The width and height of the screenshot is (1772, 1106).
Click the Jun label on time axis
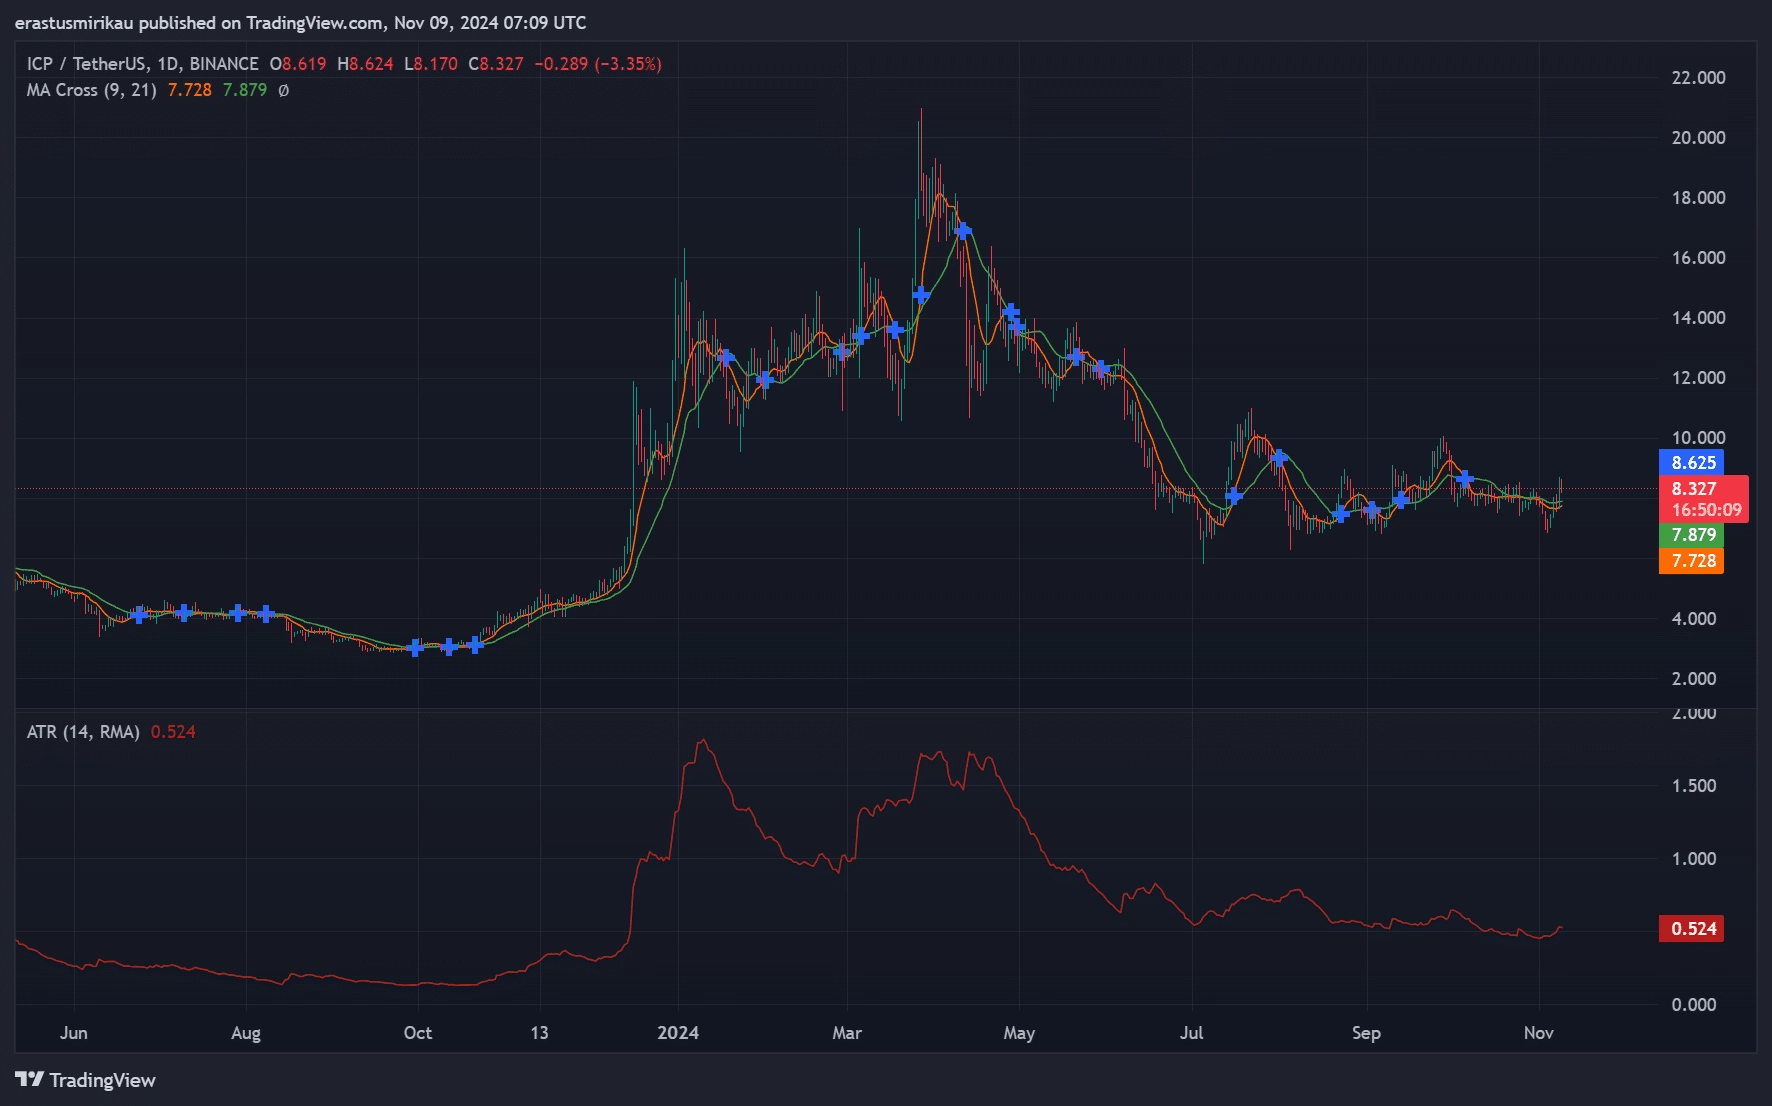pos(74,1033)
